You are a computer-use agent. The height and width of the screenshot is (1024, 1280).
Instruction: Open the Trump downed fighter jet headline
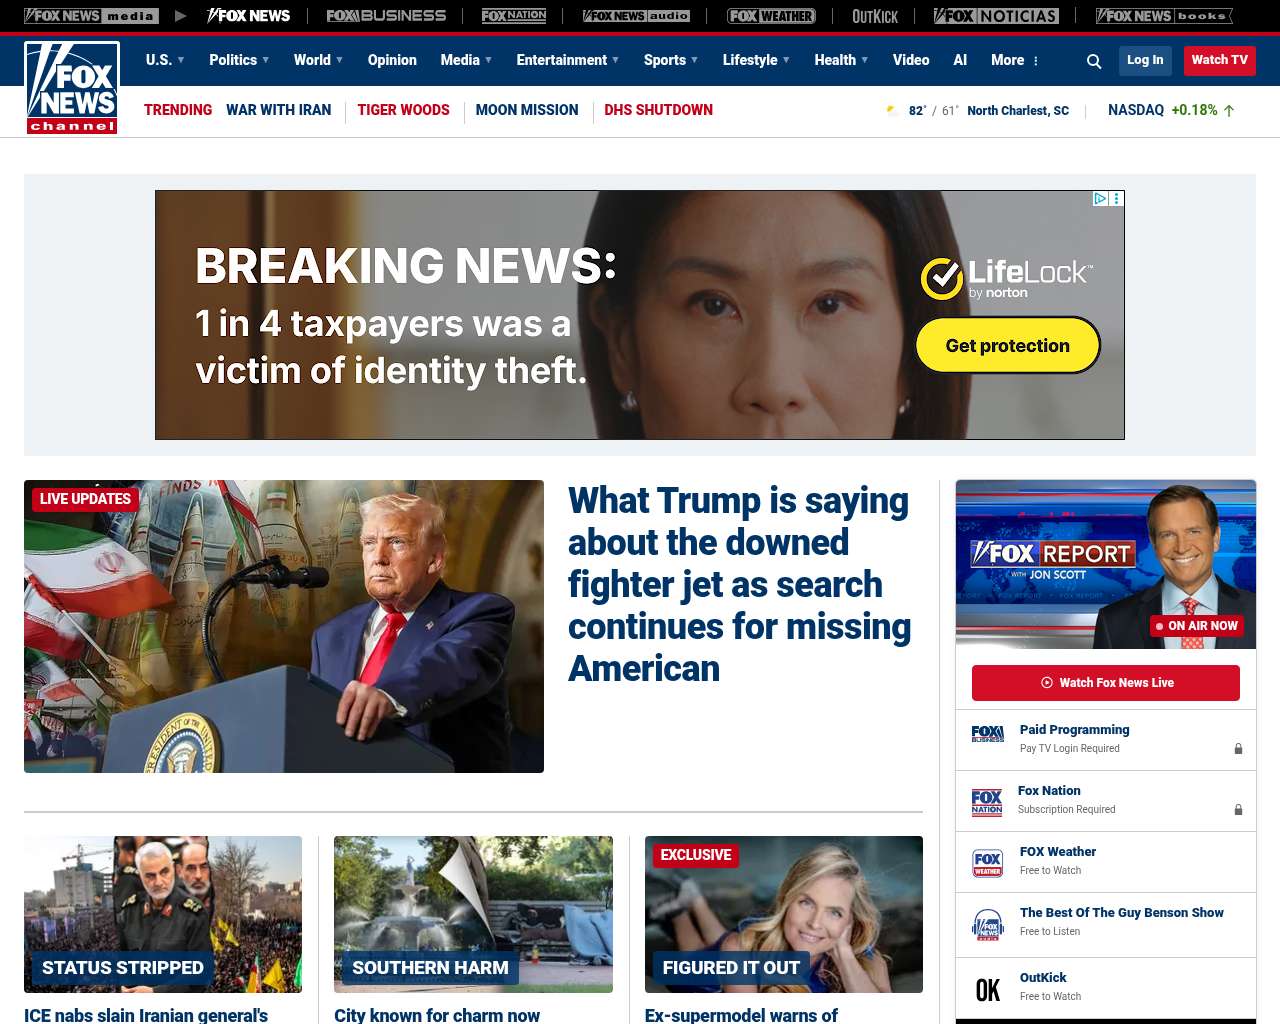point(739,584)
